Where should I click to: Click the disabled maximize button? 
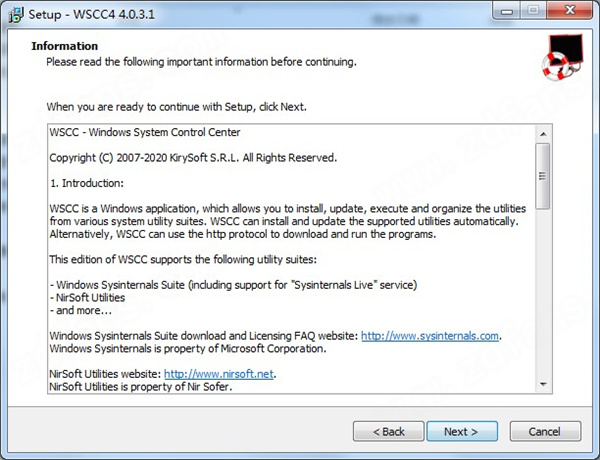tap(533, 11)
